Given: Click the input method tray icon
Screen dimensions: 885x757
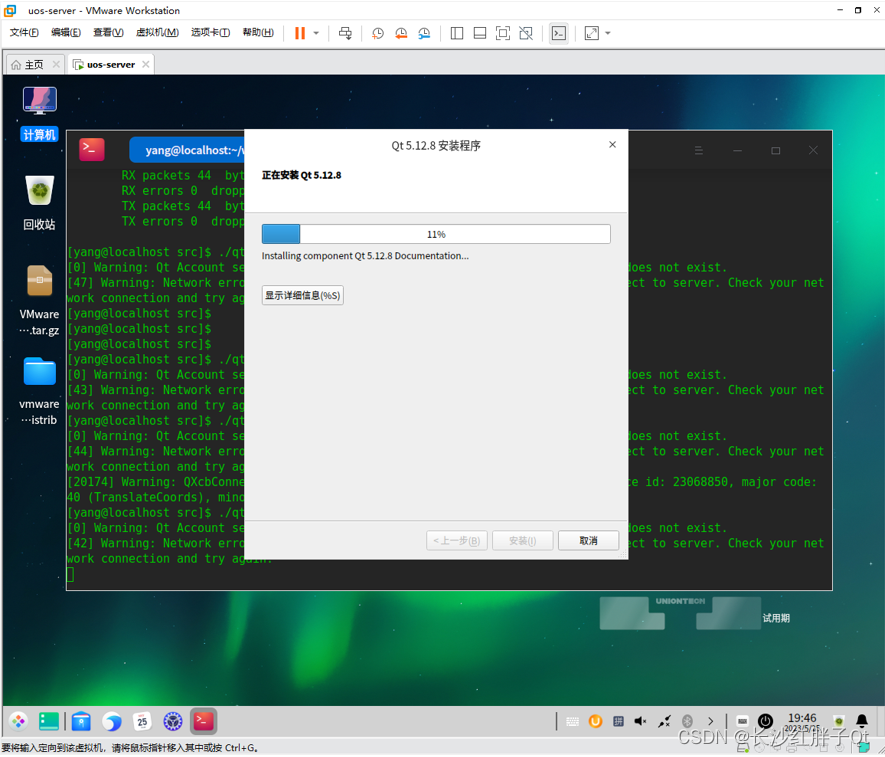Looking at the screenshot, I should 618,721.
